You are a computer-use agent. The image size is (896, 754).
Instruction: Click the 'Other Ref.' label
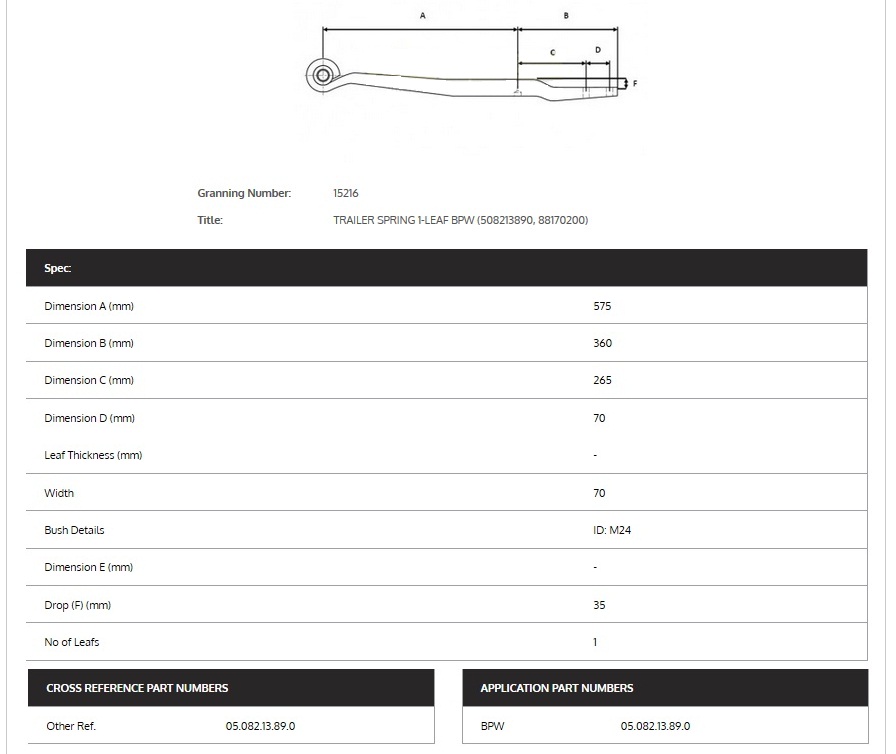click(71, 726)
